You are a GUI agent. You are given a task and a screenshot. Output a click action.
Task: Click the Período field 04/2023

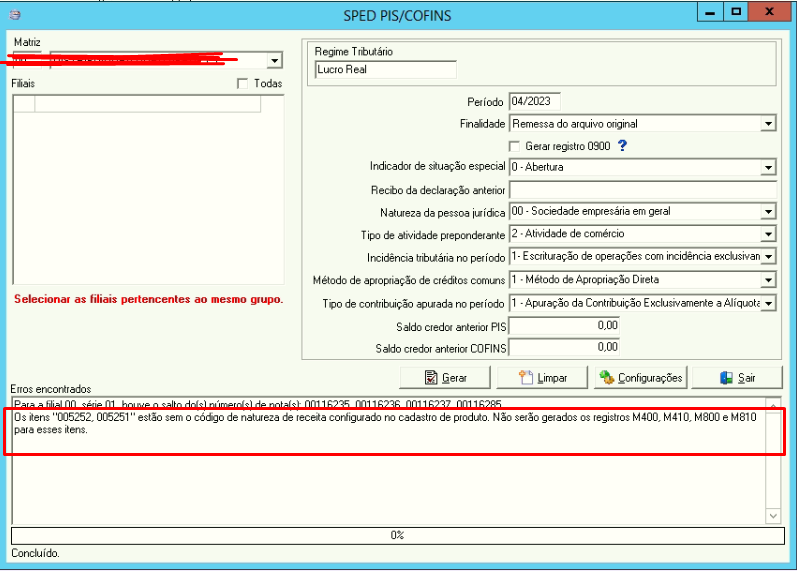pyautogui.click(x=534, y=101)
